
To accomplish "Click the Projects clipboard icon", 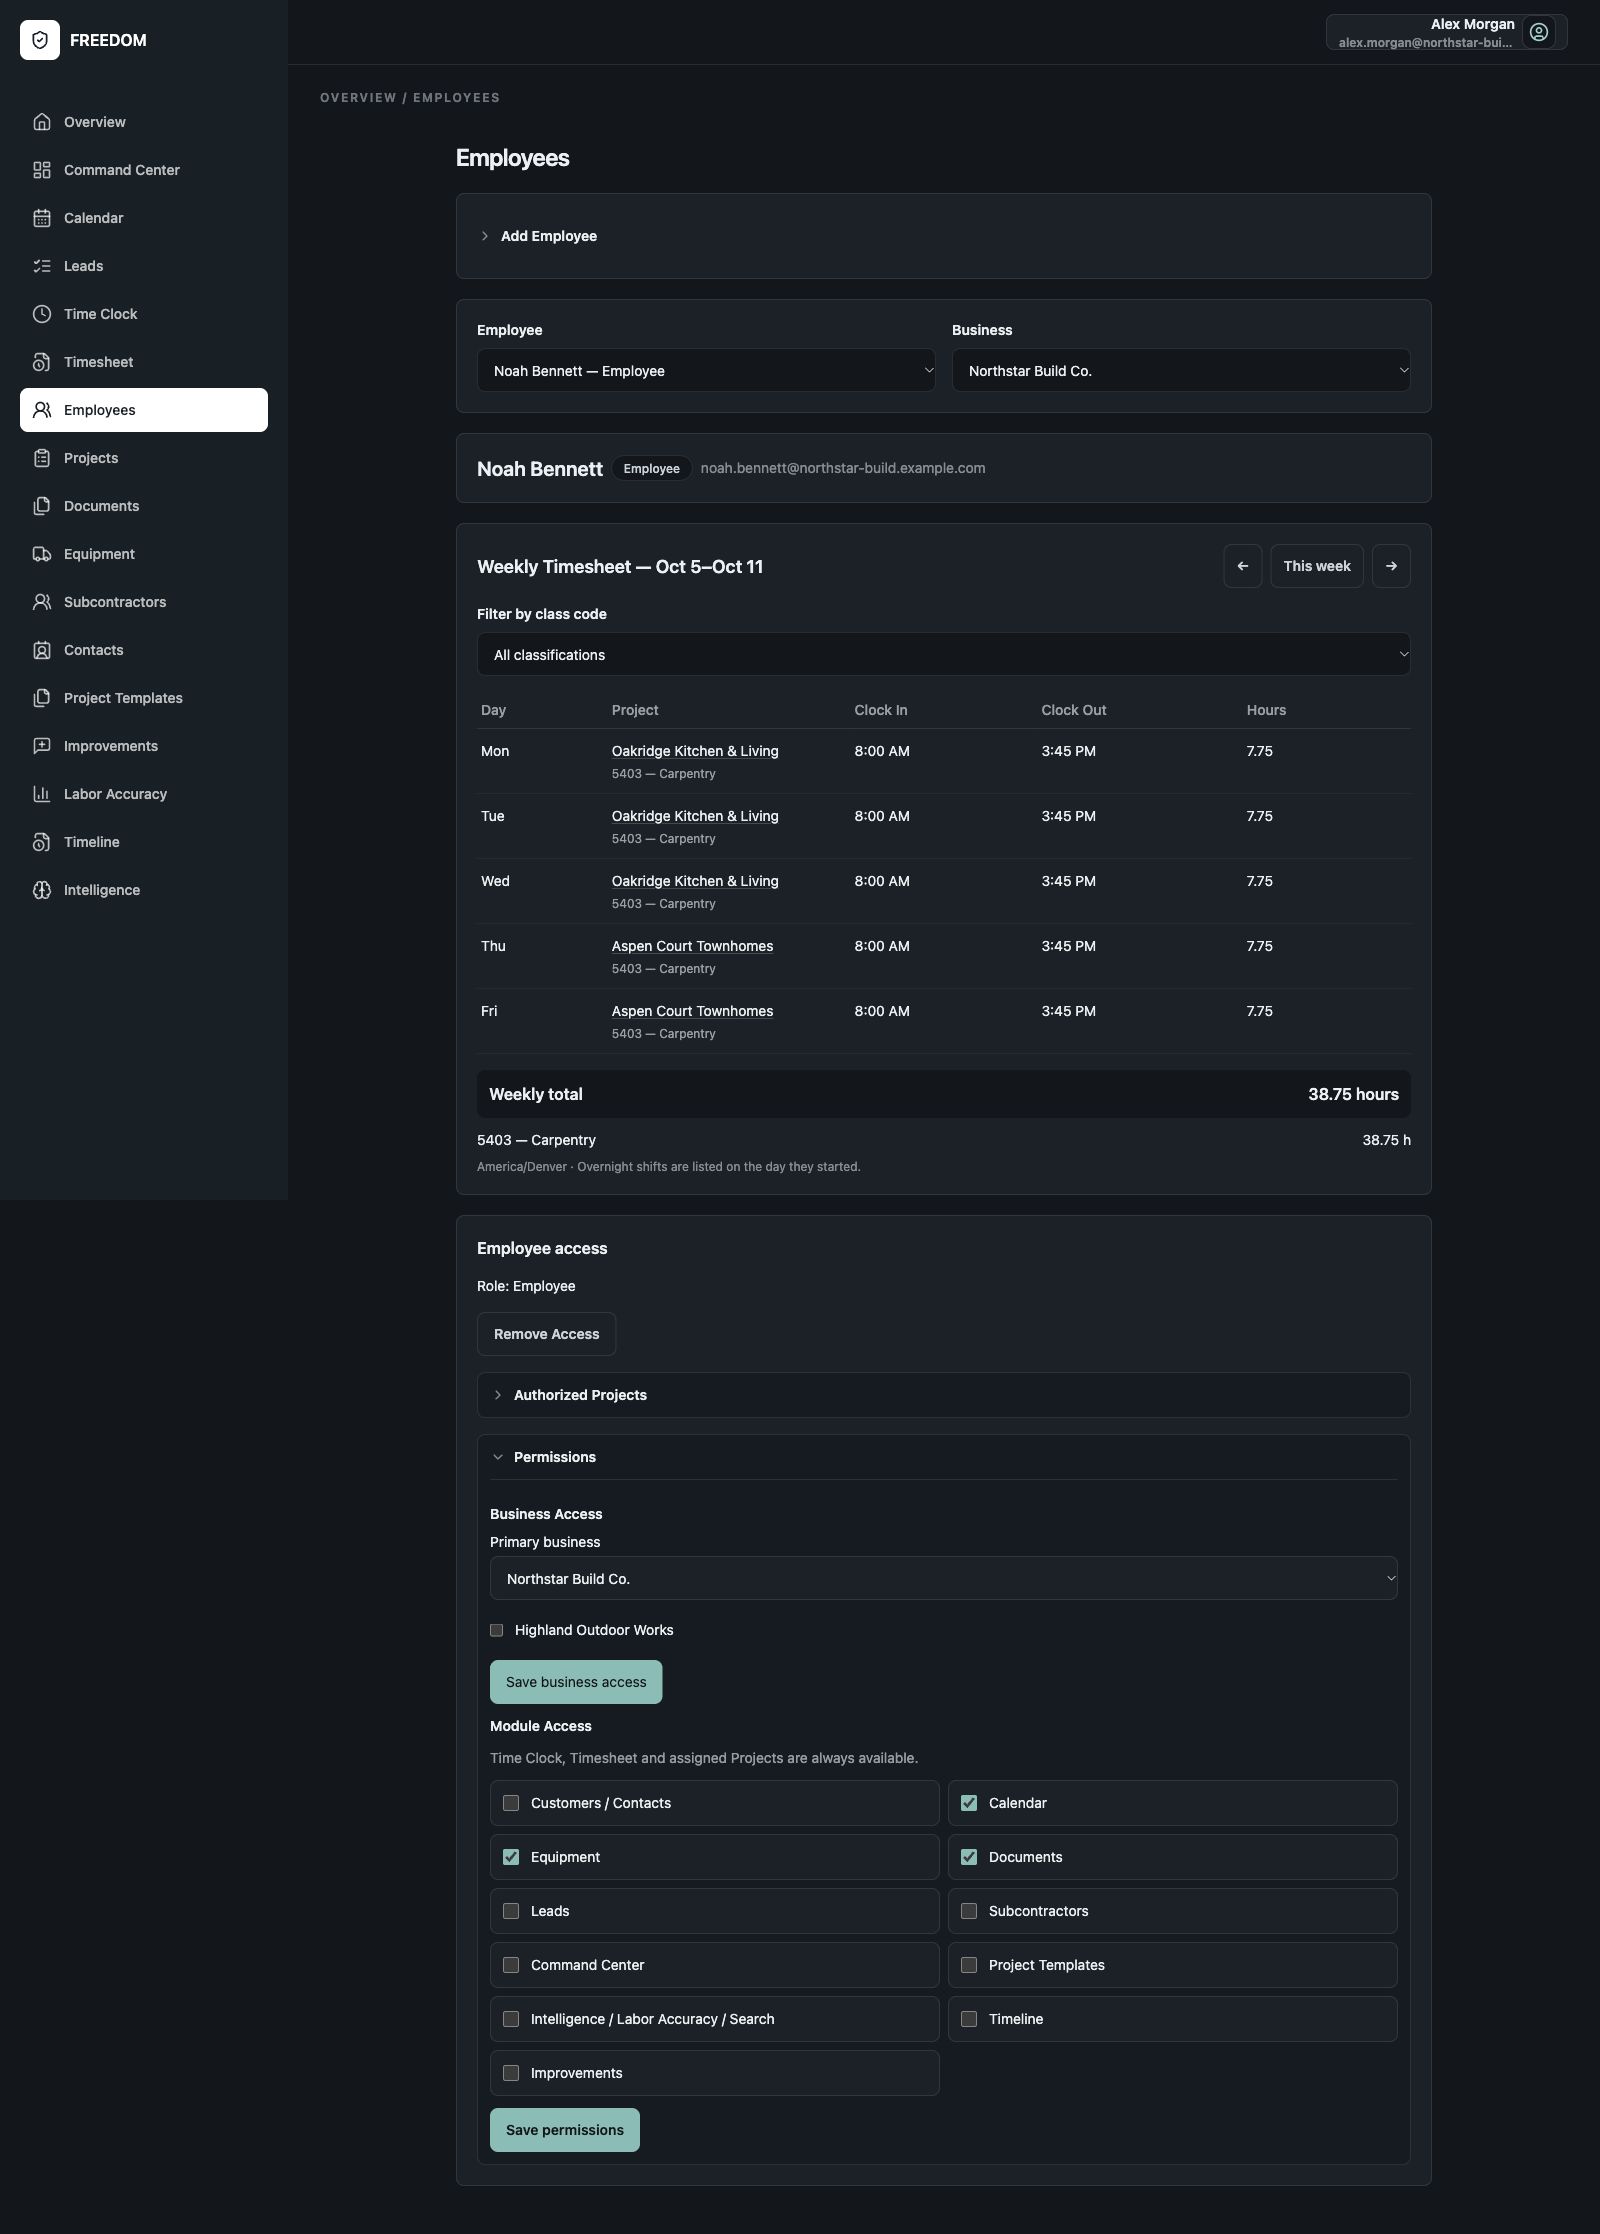I will [x=42, y=458].
